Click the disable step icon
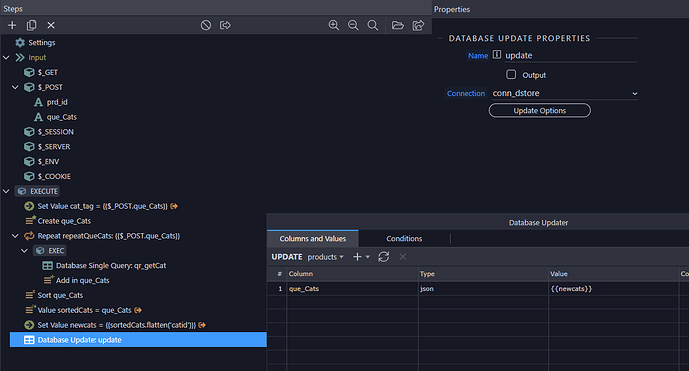Viewport: 689px width, 371px height. click(x=206, y=25)
